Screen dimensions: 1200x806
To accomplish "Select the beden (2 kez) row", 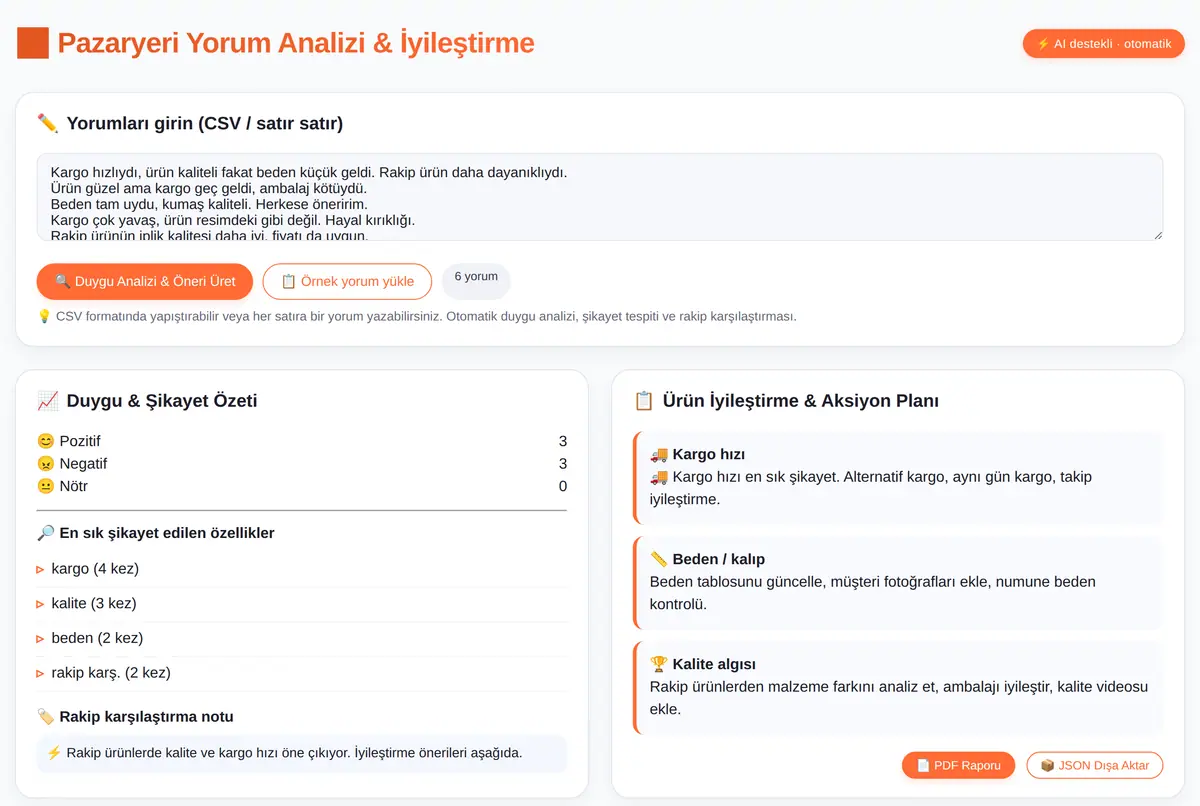I will [x=302, y=638].
